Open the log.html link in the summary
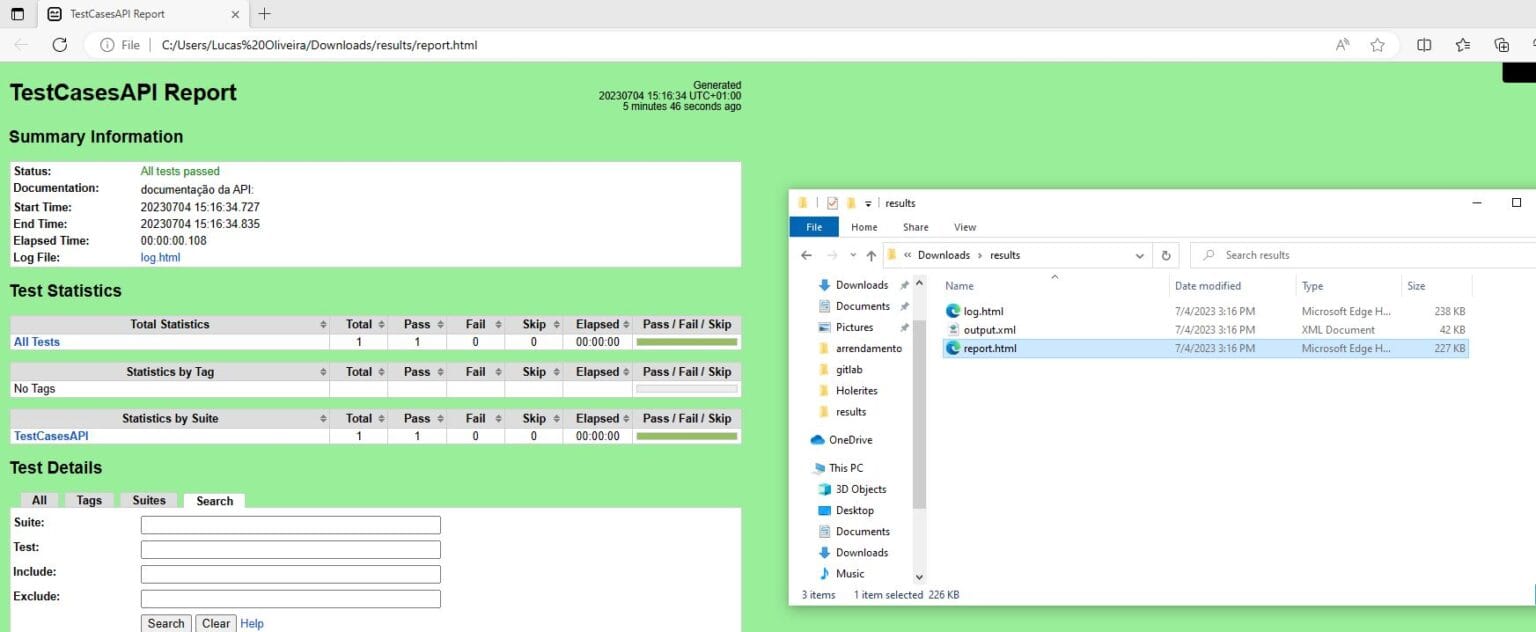Viewport: 1536px width, 632px height. 160,257
